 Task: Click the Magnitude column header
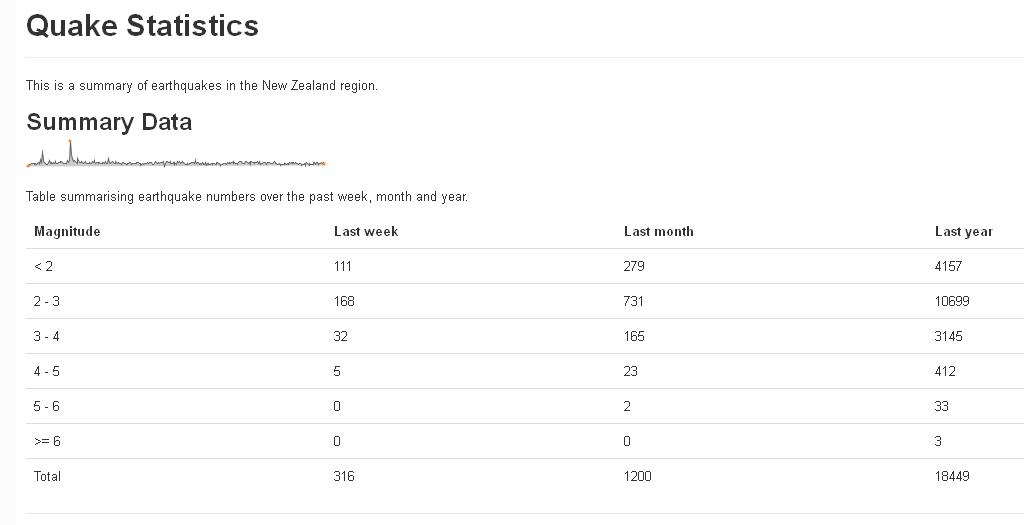(x=67, y=231)
